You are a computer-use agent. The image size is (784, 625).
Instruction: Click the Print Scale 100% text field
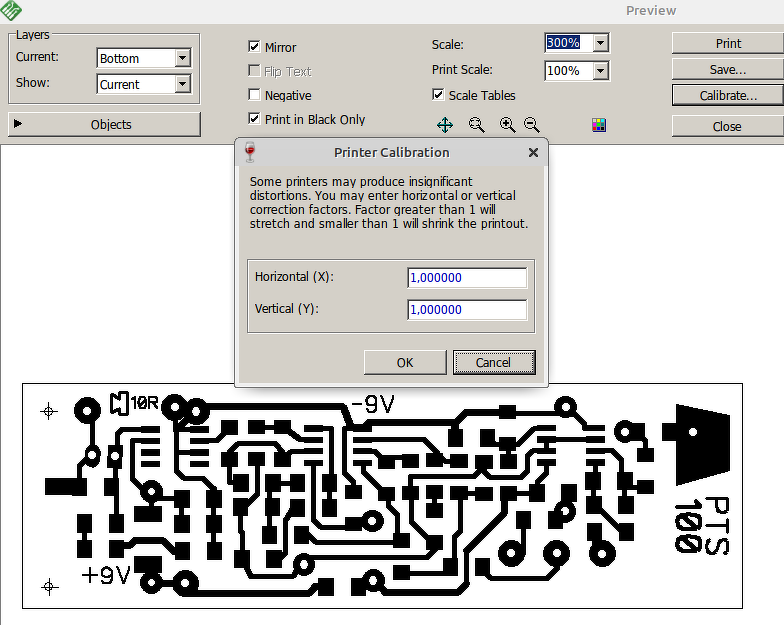pyautogui.click(x=569, y=70)
